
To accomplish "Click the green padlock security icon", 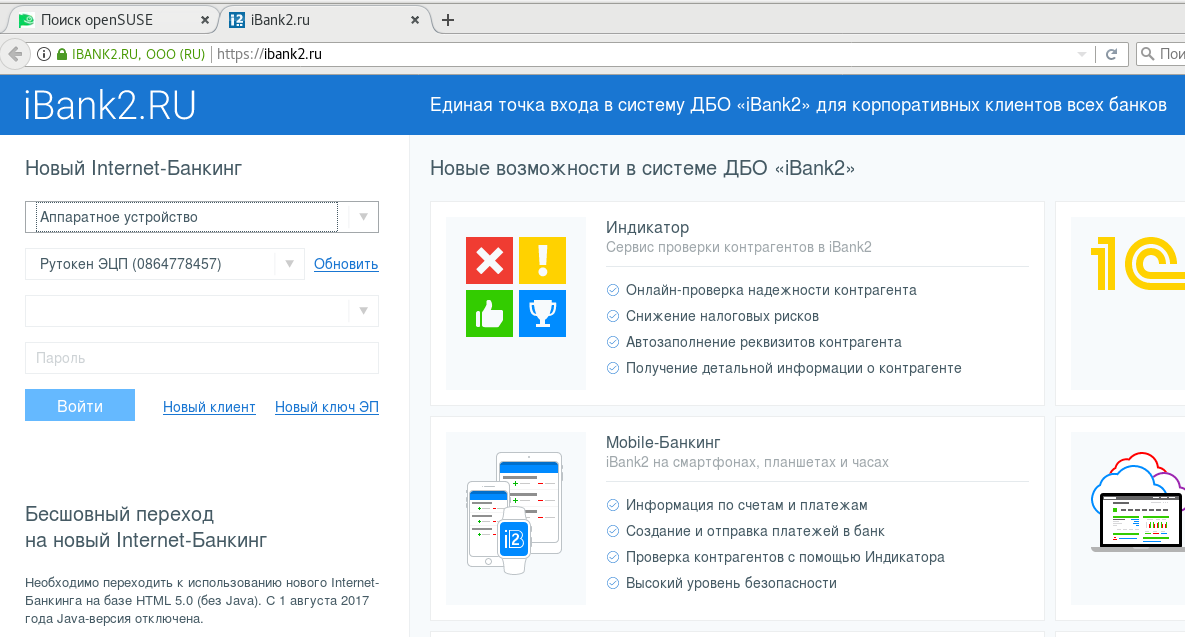I will [x=62, y=54].
